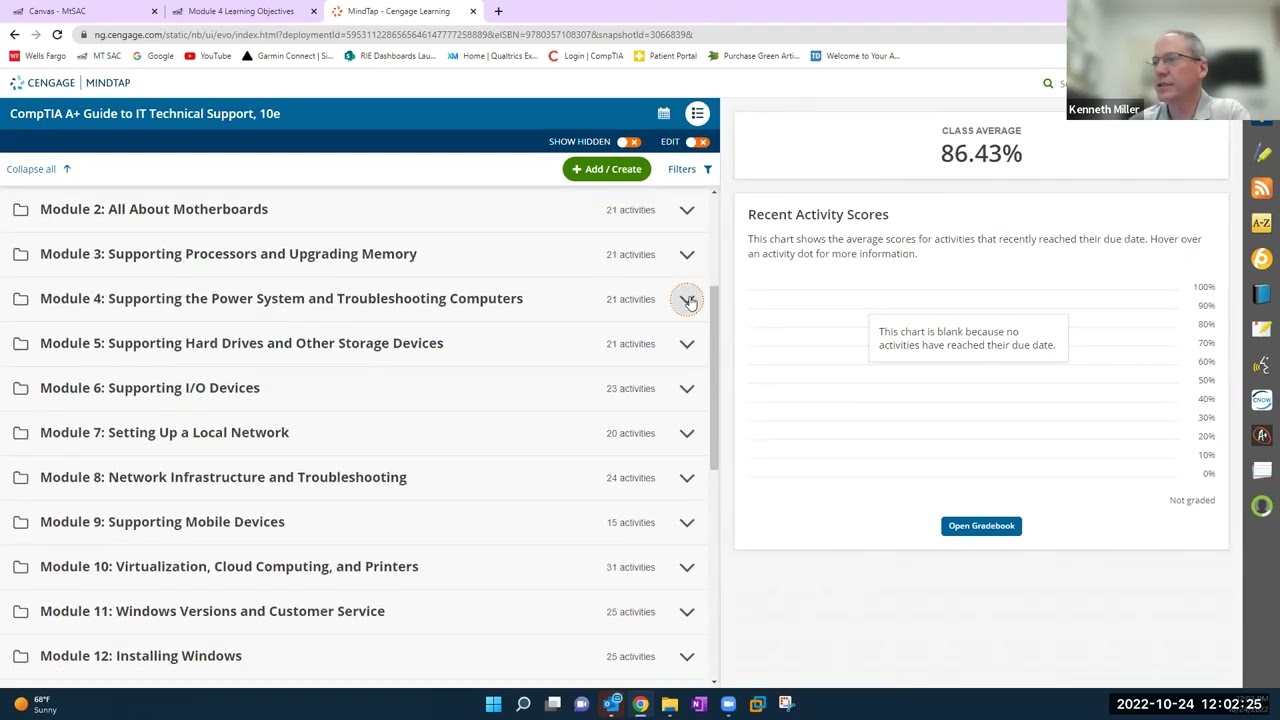1280x720 pixels.
Task: Open Login | CompTIA bookmark
Action: click(x=586, y=56)
